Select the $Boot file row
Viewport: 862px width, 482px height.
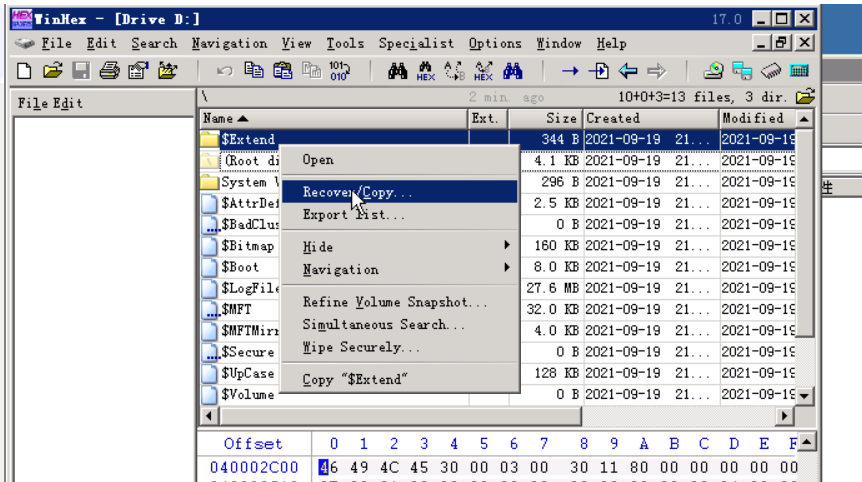pos(498,267)
